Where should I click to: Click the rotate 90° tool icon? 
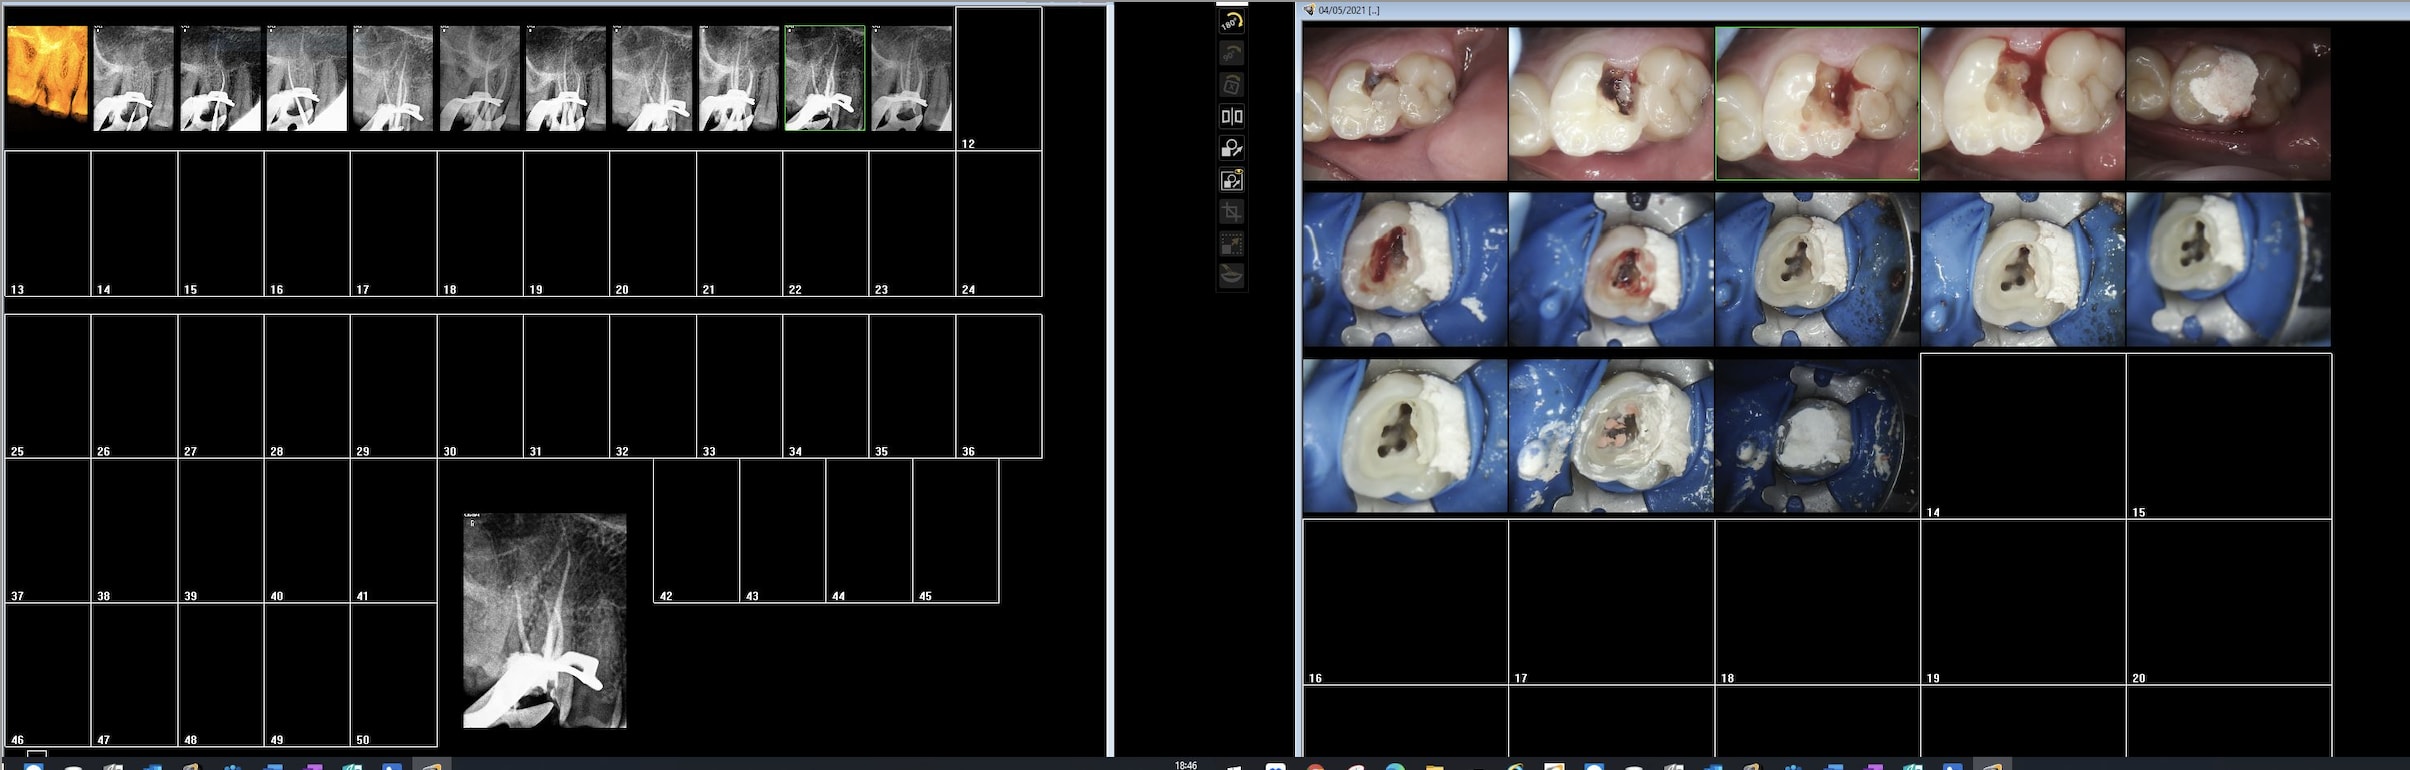click(x=1231, y=53)
